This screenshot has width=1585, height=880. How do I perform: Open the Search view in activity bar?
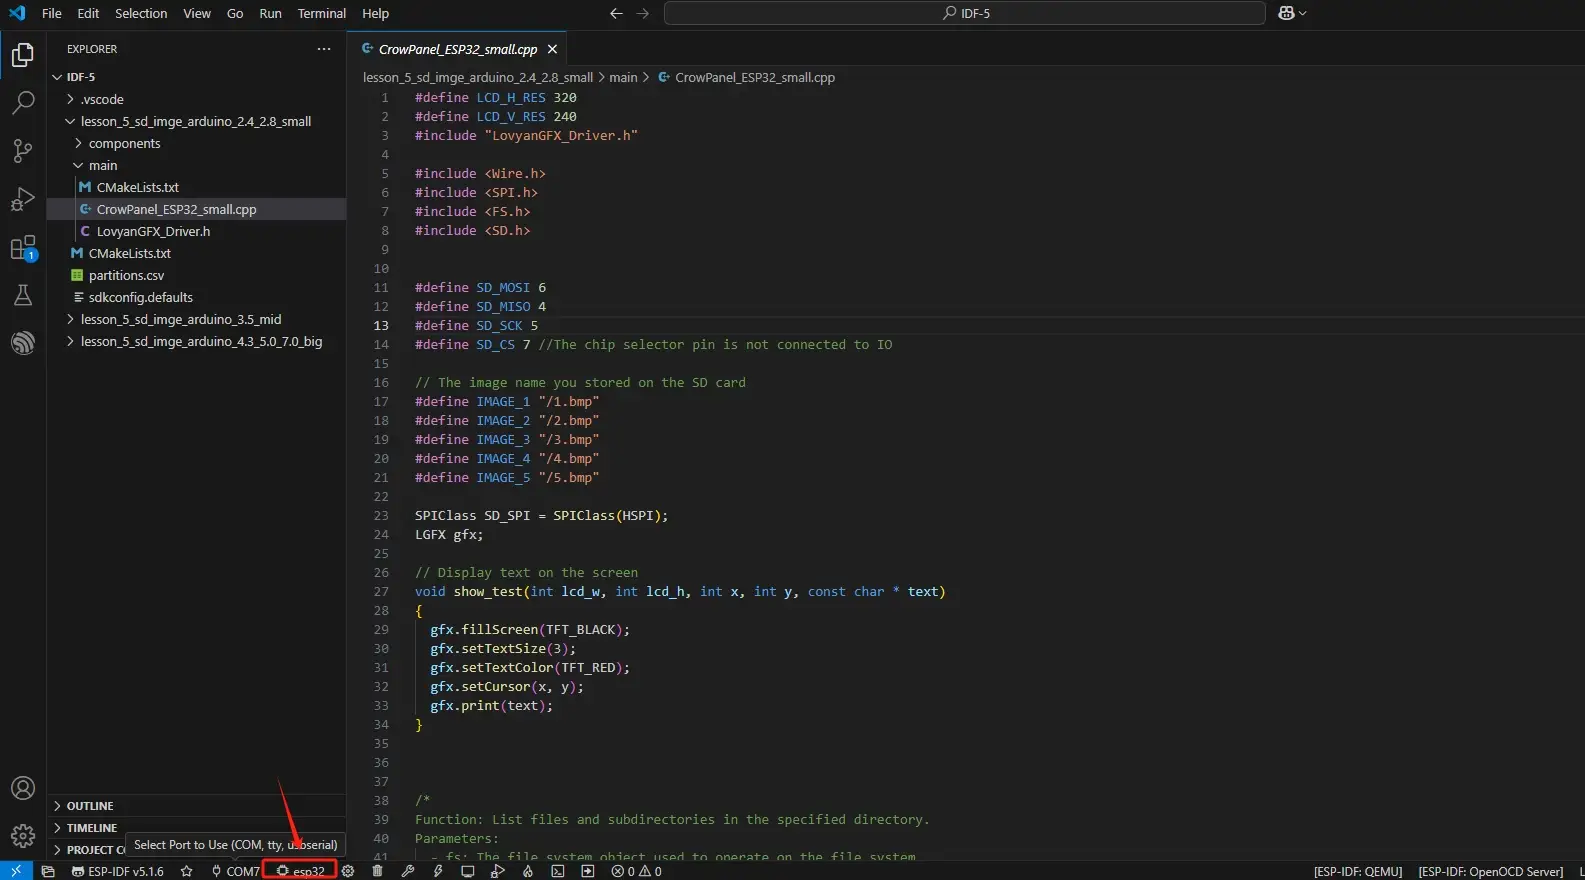[x=22, y=103]
